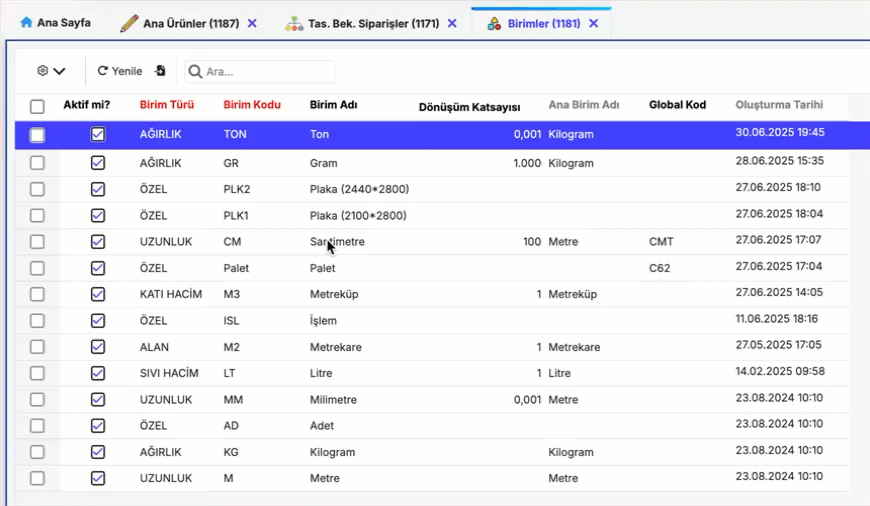
Task: Click the shapes icon on Birimler tab
Action: 494,23
